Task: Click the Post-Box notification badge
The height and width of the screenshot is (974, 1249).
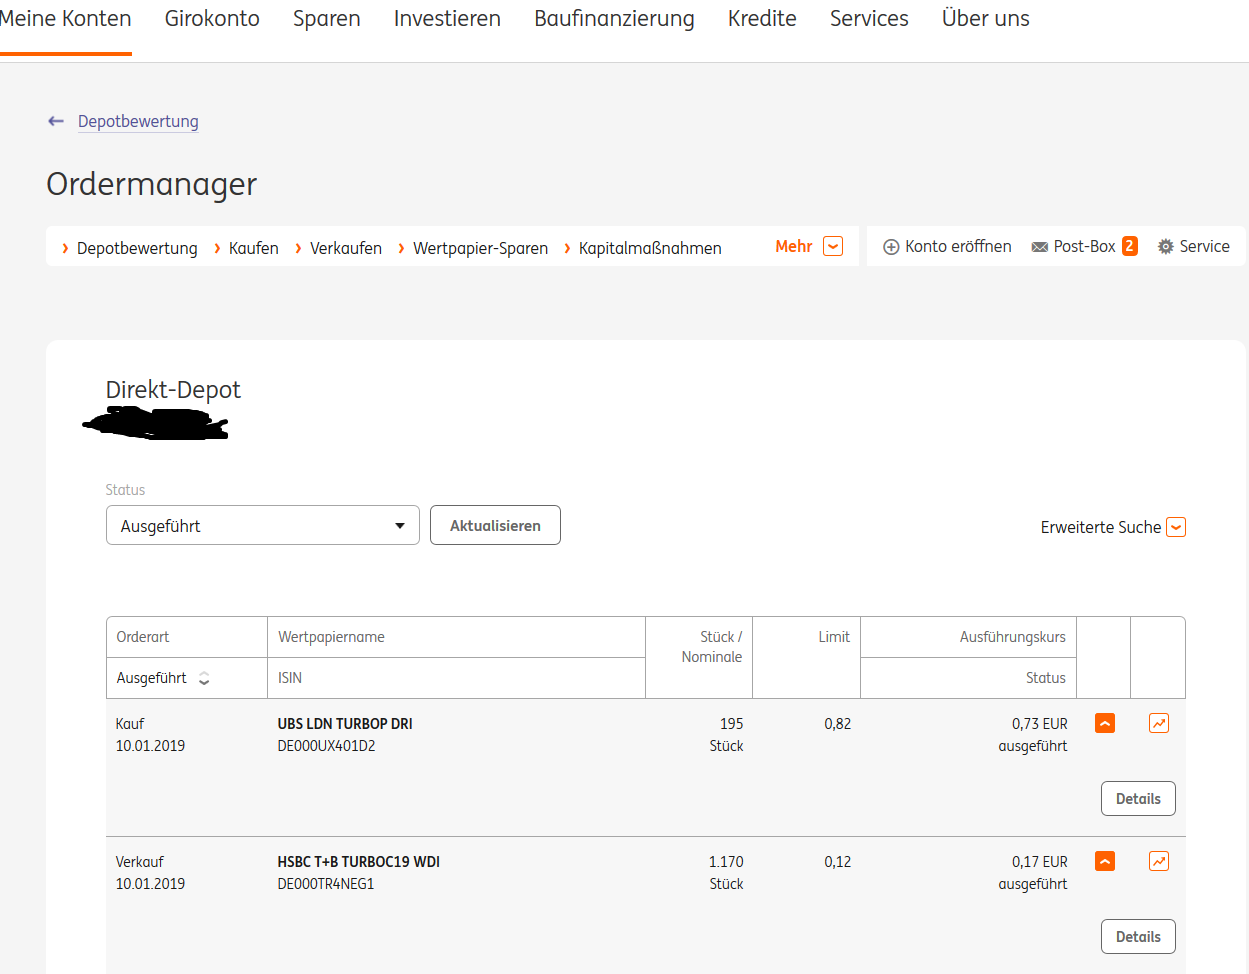Action: [1130, 246]
